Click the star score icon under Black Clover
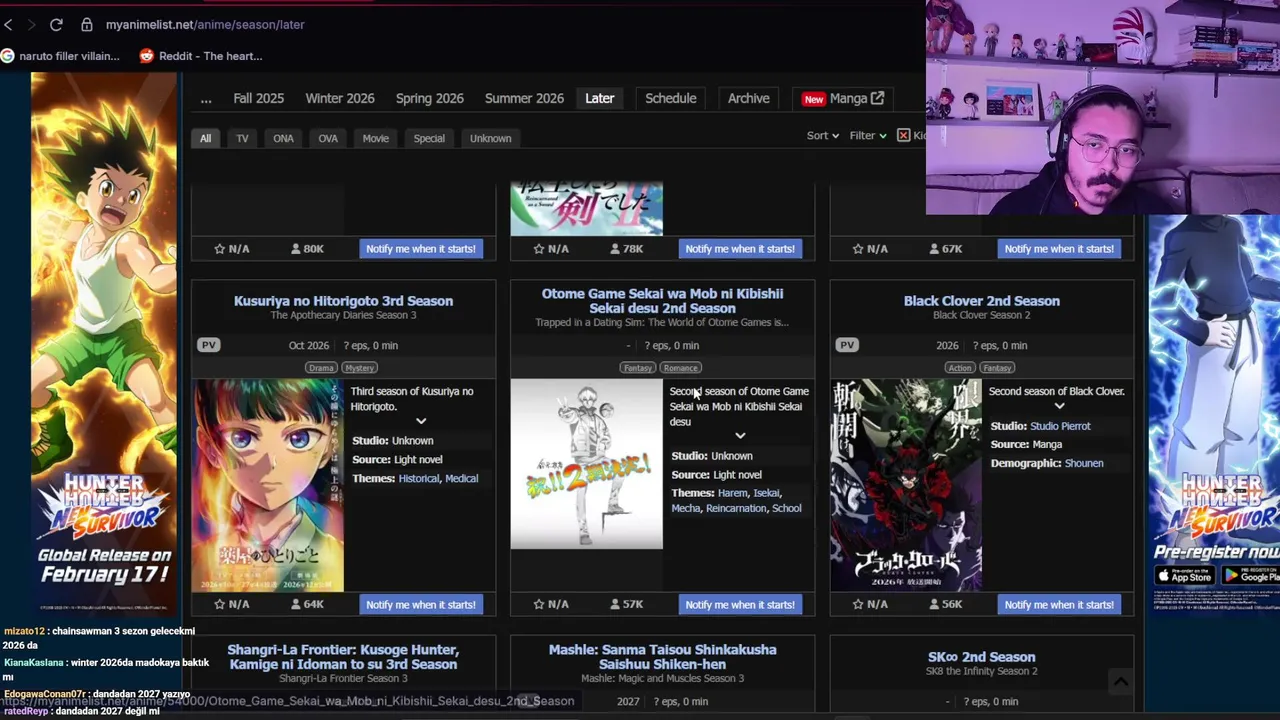This screenshot has height=720, width=1280. [x=857, y=604]
